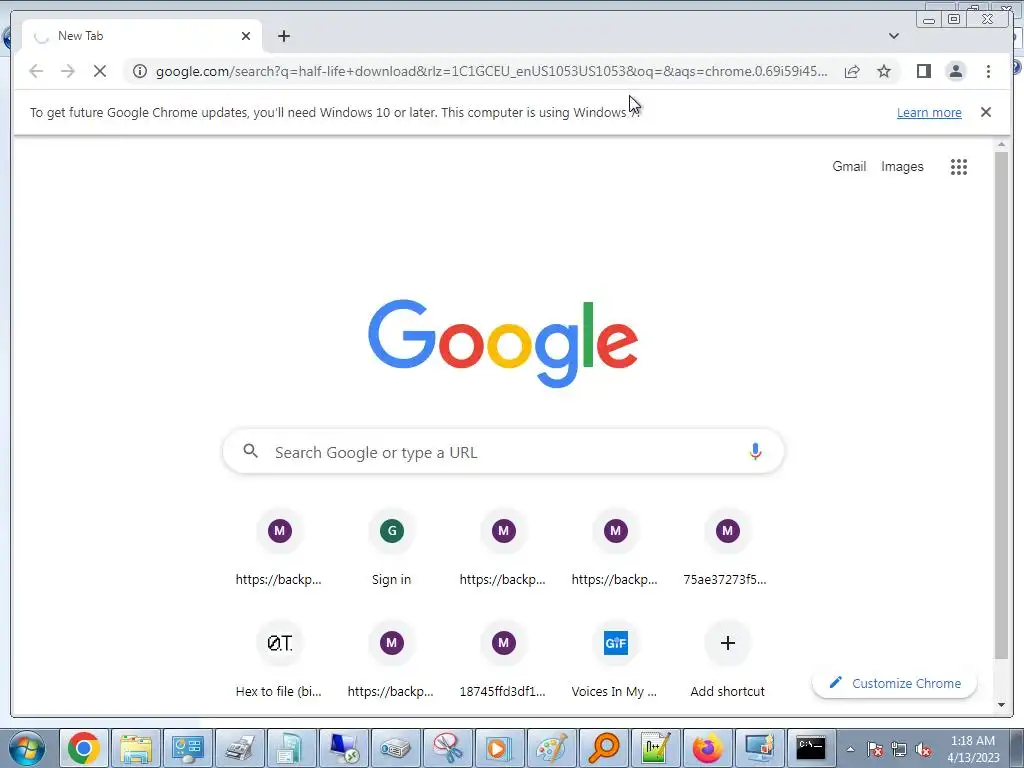
Task: Open Action Center flag icon
Action: [x=875, y=749]
